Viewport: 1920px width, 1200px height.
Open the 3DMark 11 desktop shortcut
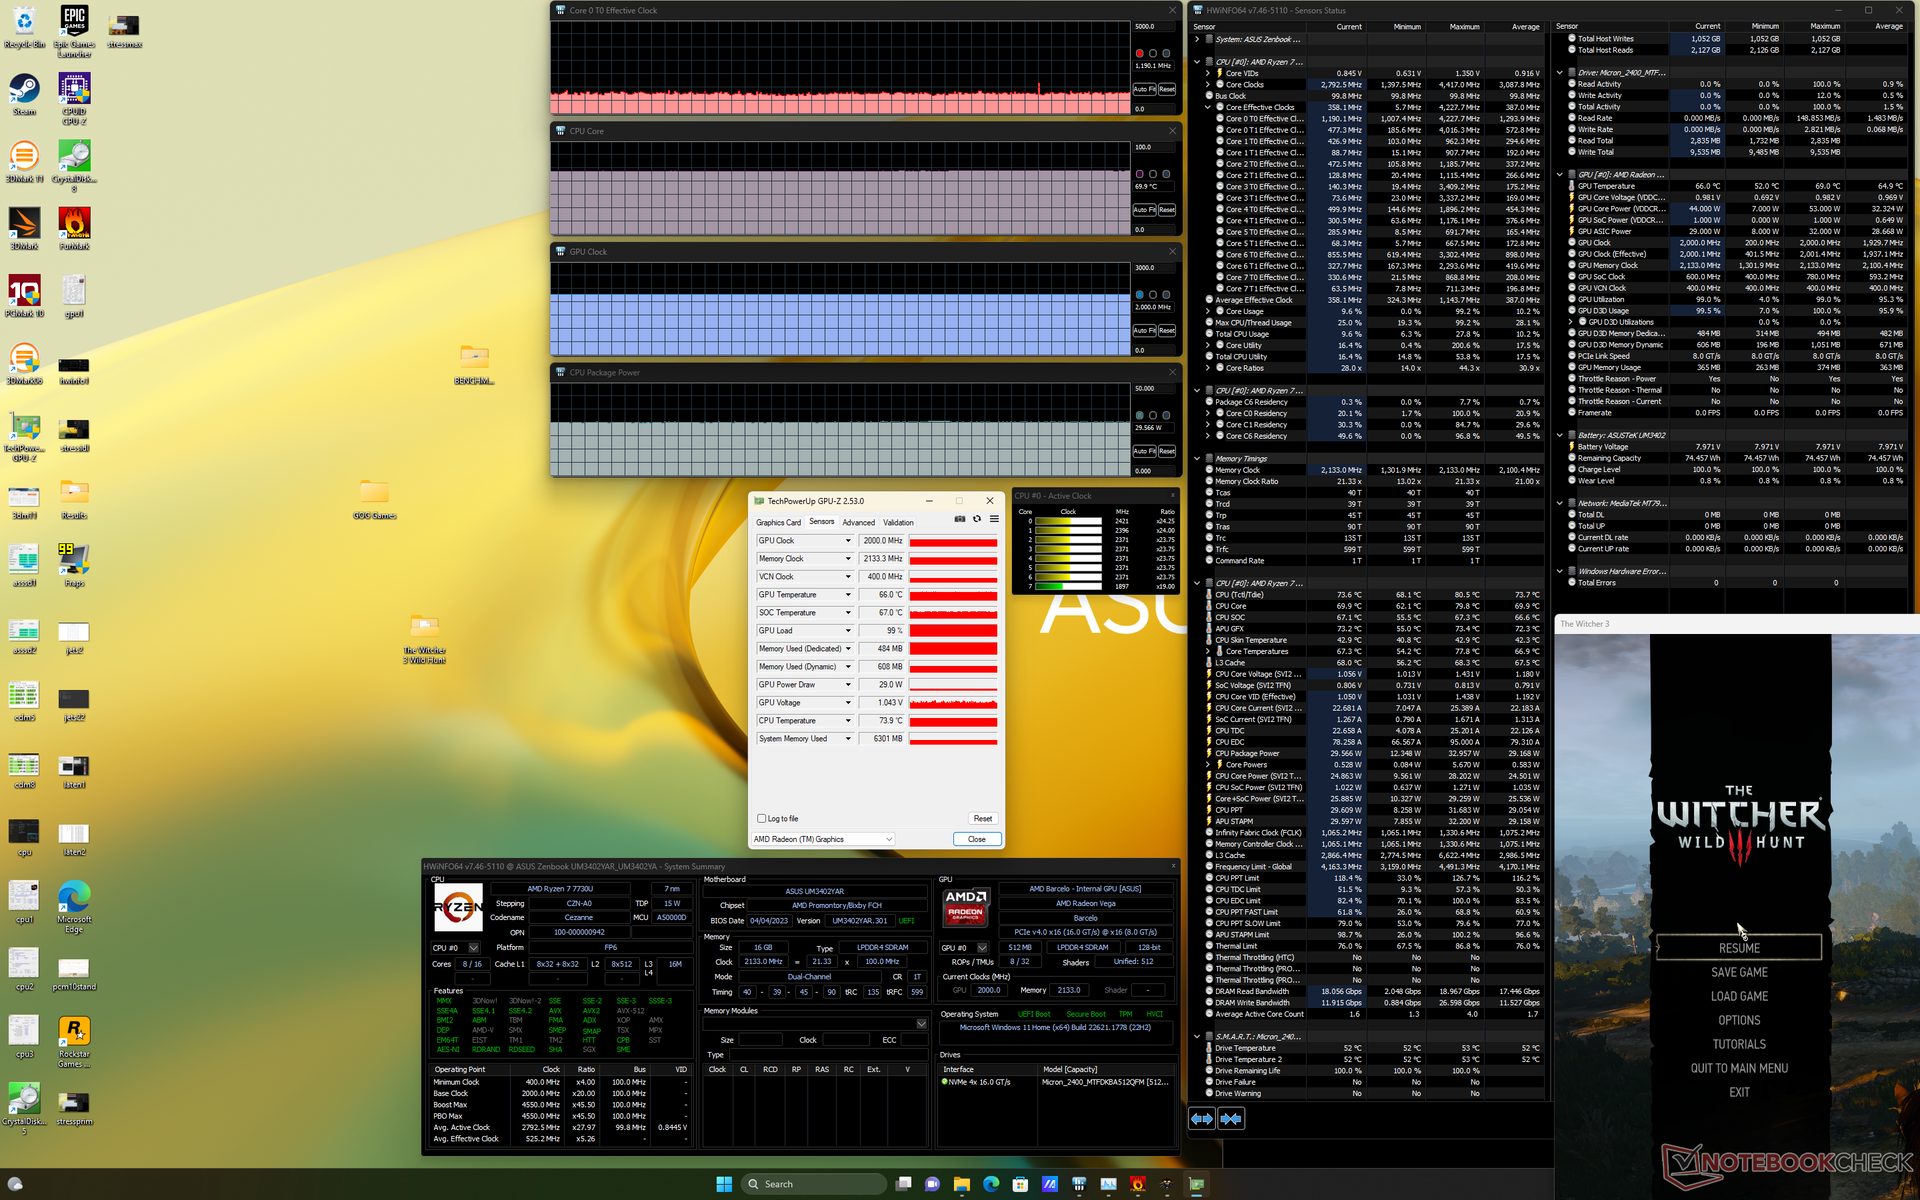tap(24, 161)
